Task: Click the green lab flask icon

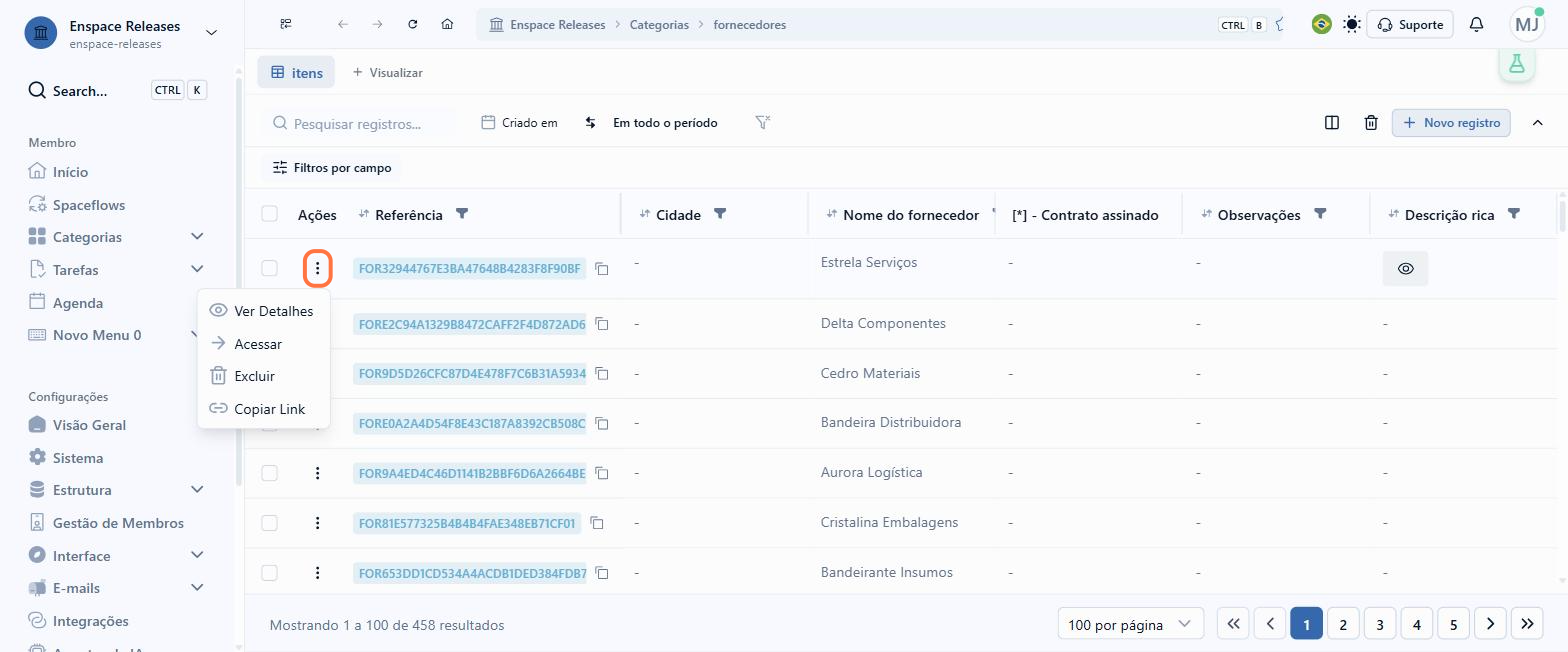Action: coord(1517,63)
